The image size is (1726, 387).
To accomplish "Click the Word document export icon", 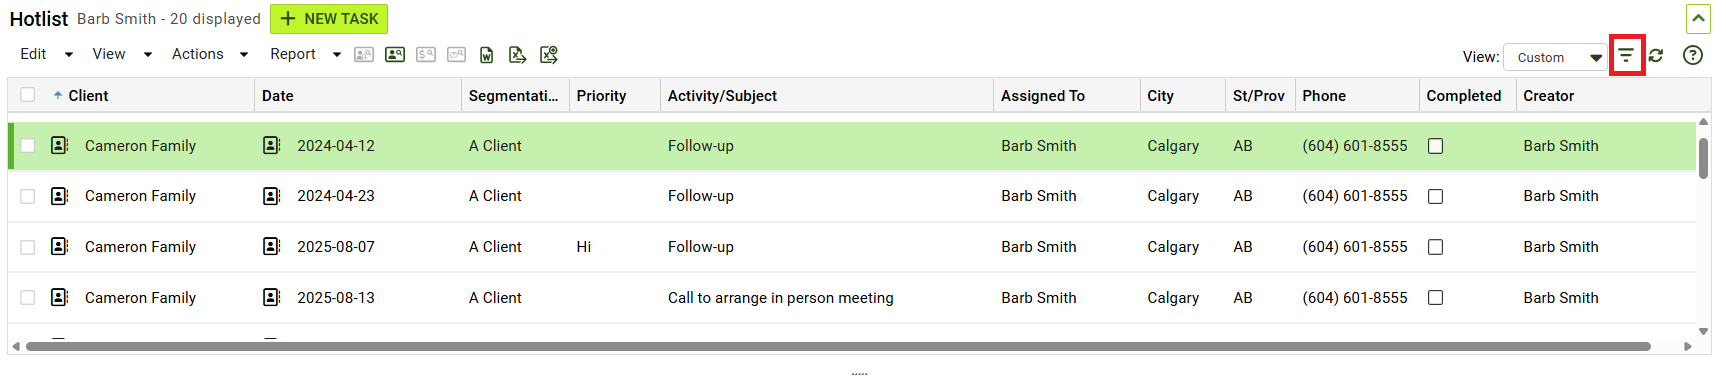I will pyautogui.click(x=486, y=55).
